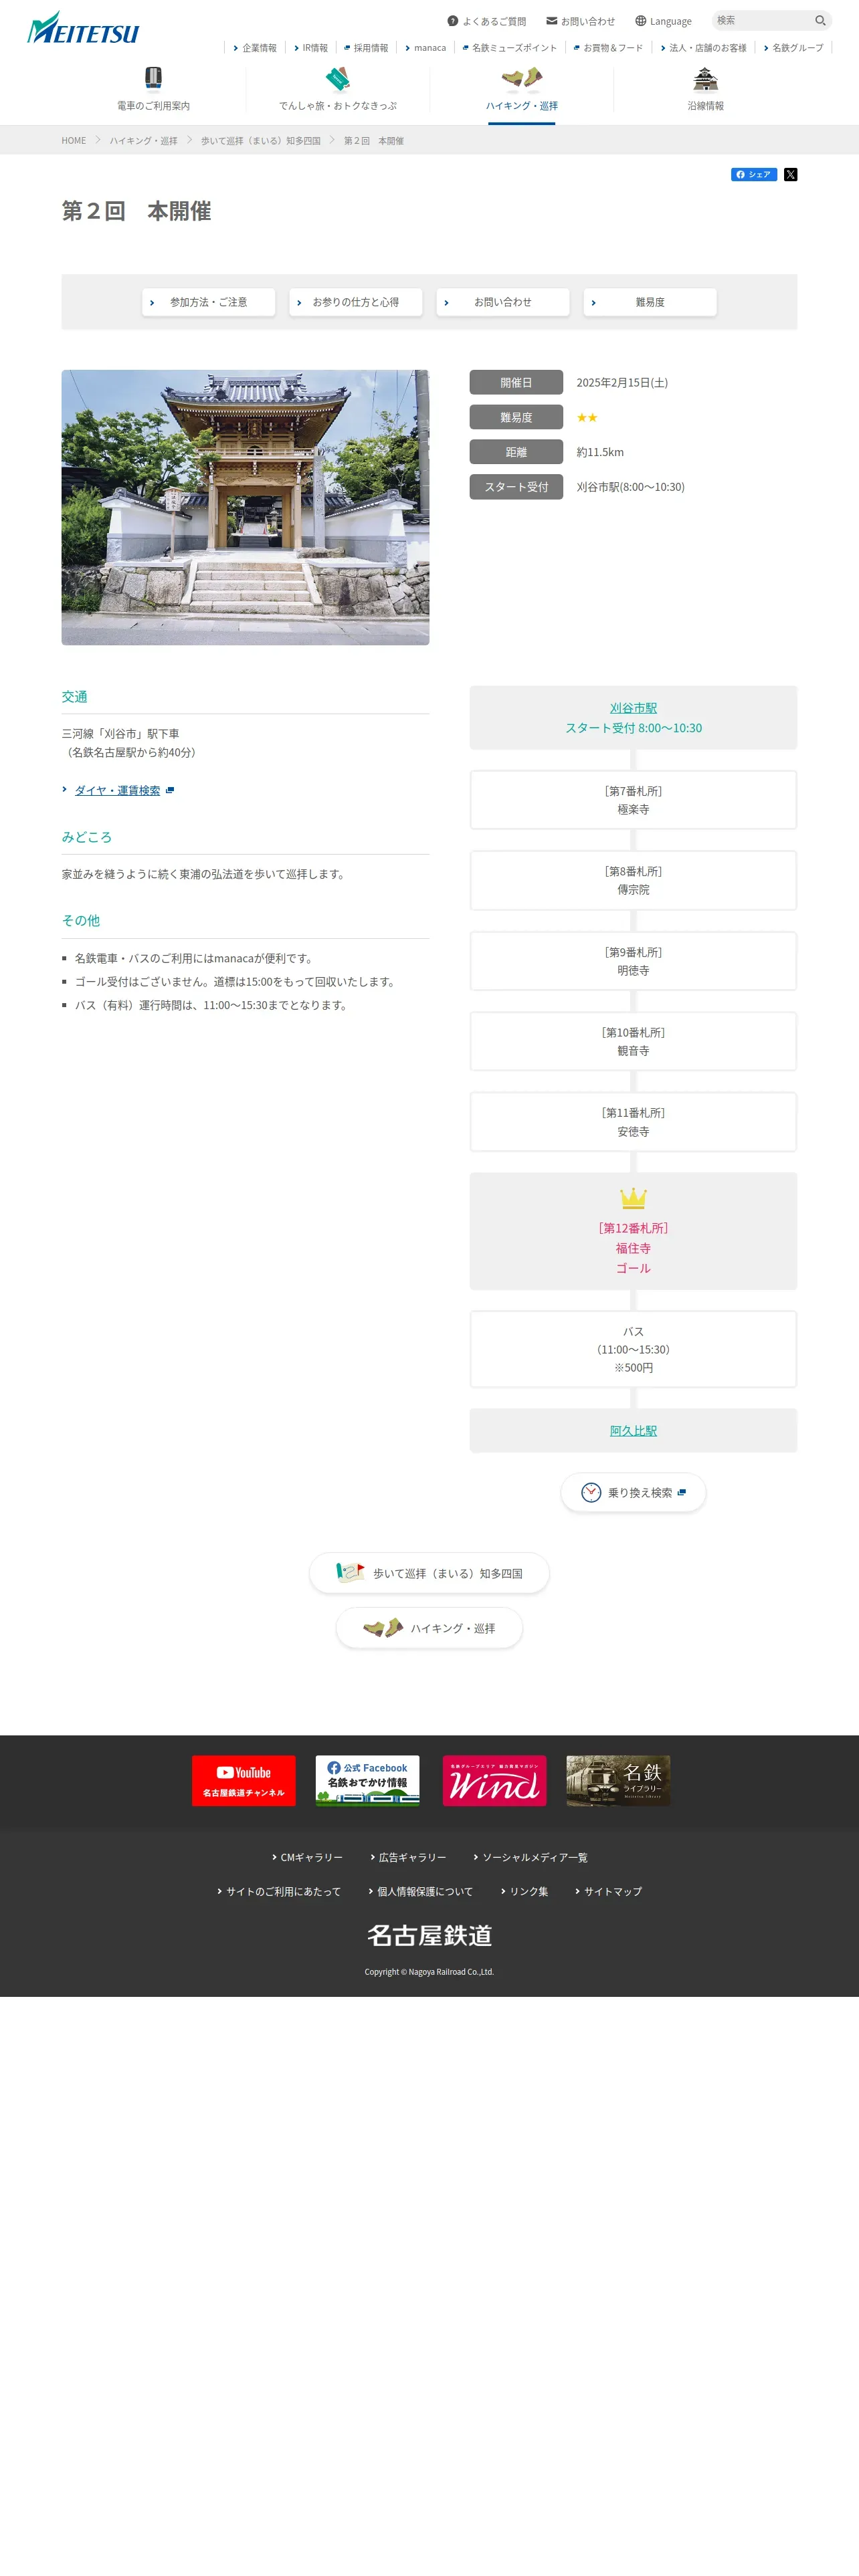Click the train trips ticket icon
The image size is (859, 2576).
pos(338,78)
